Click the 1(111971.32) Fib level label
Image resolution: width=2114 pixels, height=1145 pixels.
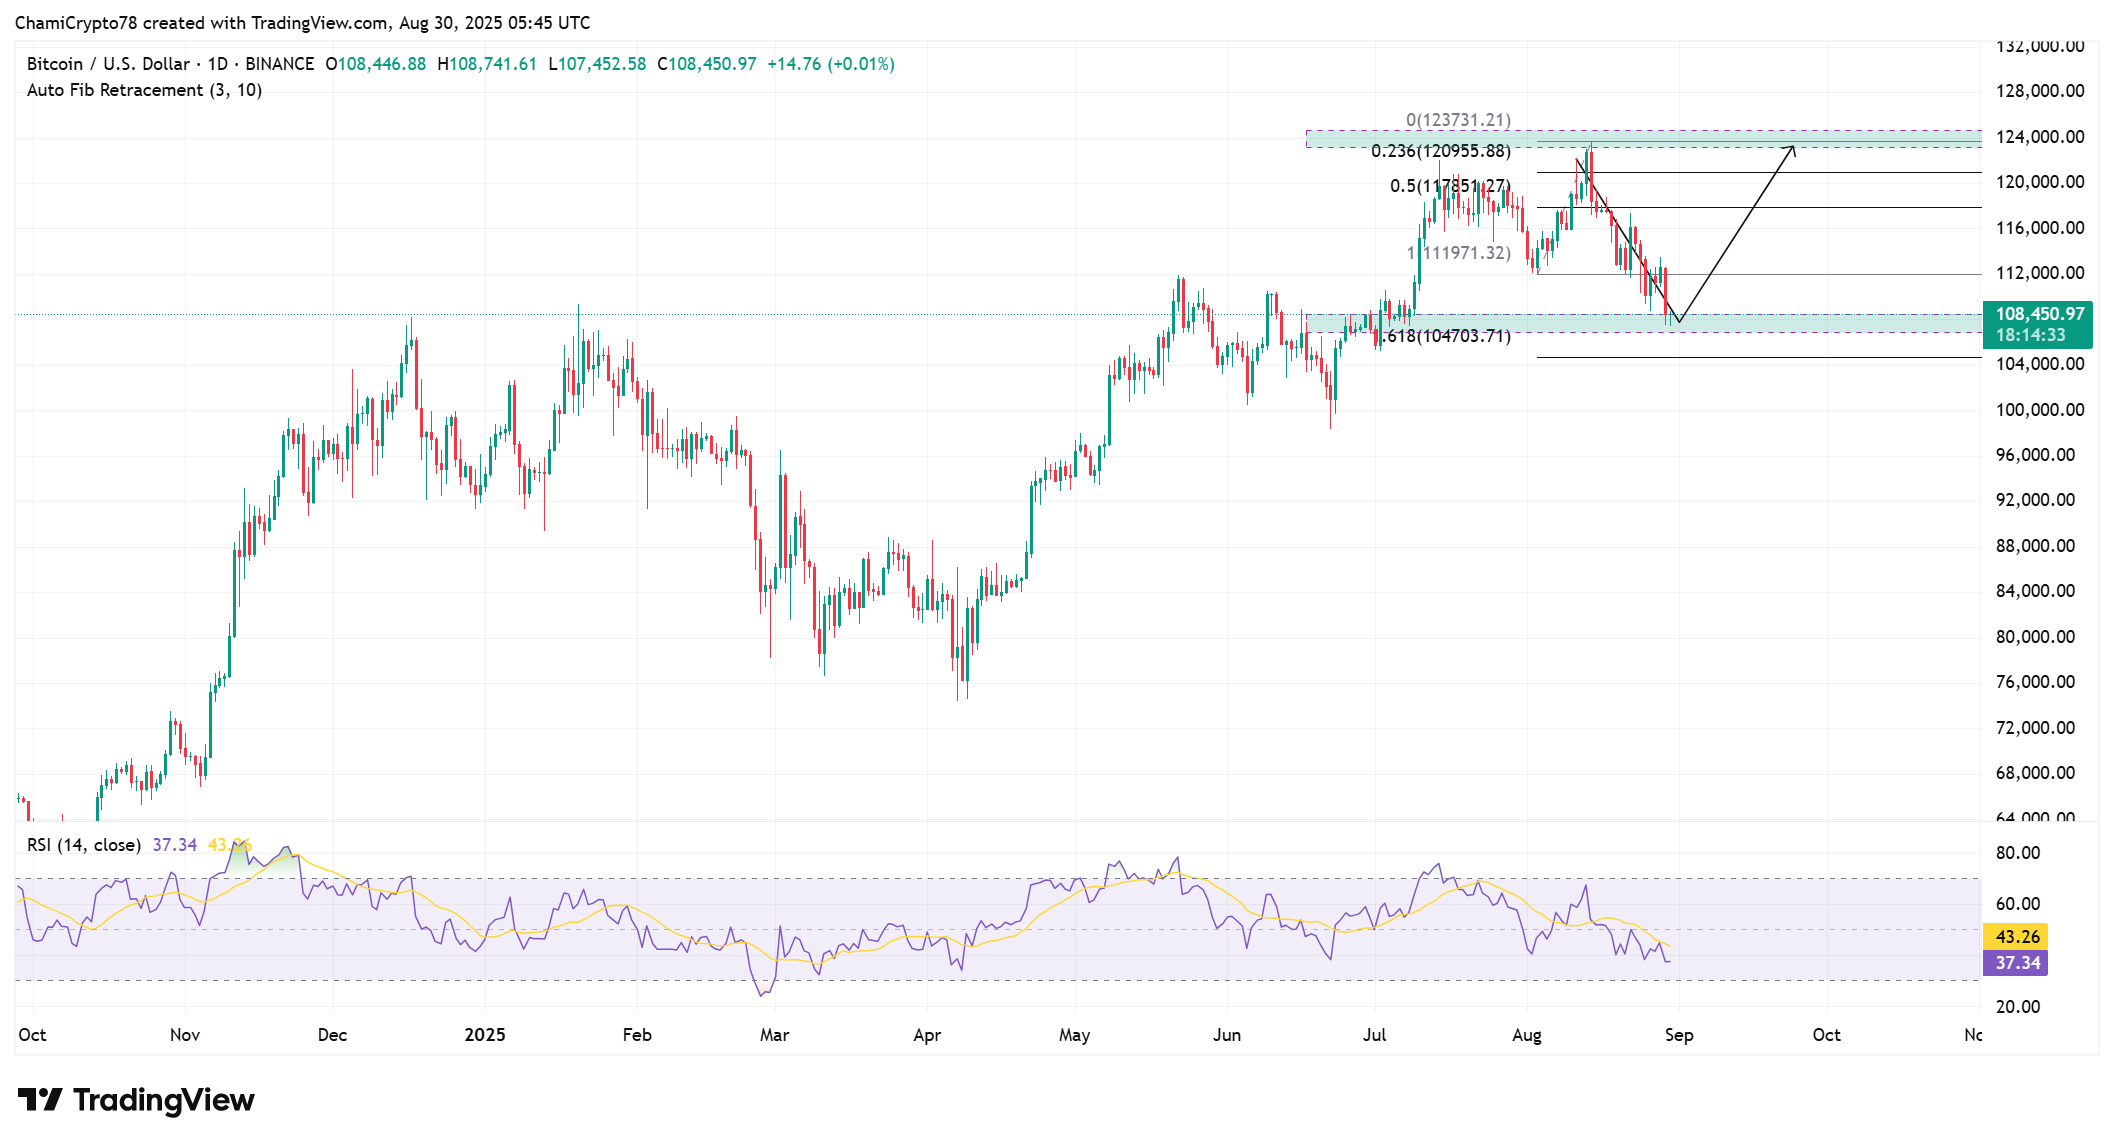tap(1460, 253)
